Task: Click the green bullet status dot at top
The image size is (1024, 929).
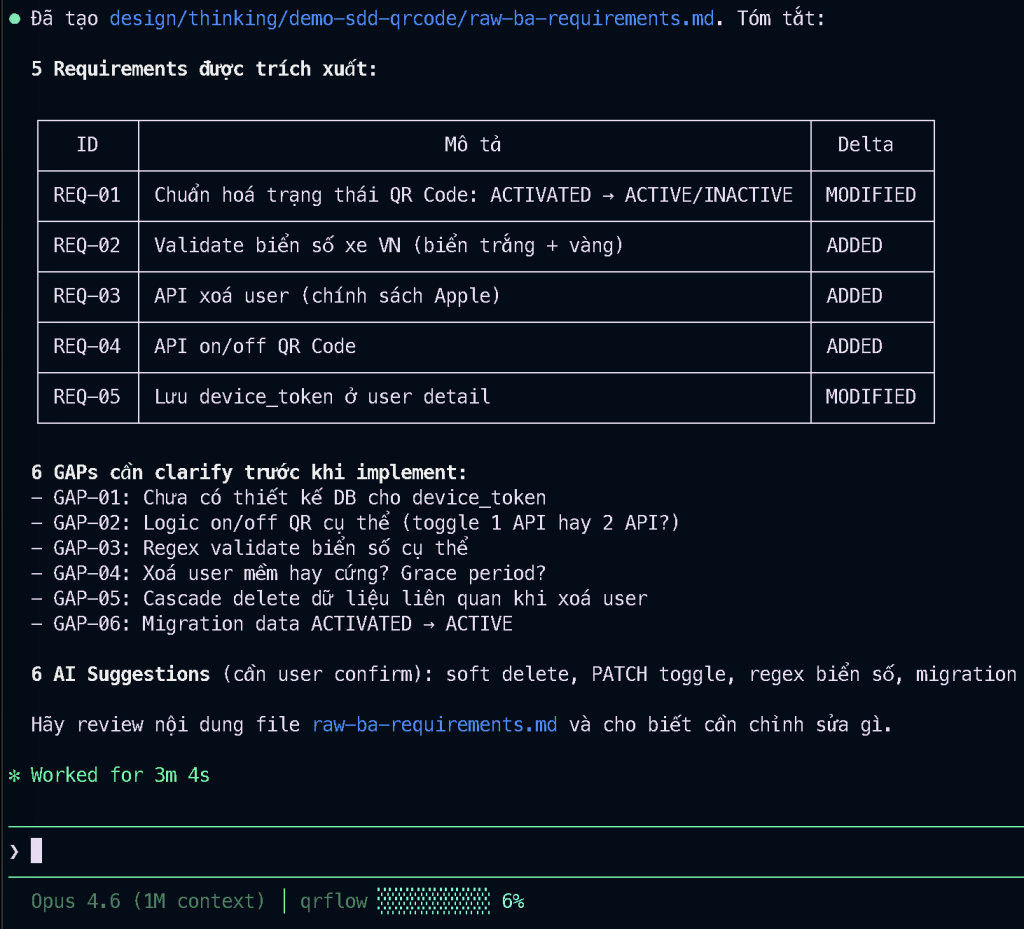Action: (14, 19)
